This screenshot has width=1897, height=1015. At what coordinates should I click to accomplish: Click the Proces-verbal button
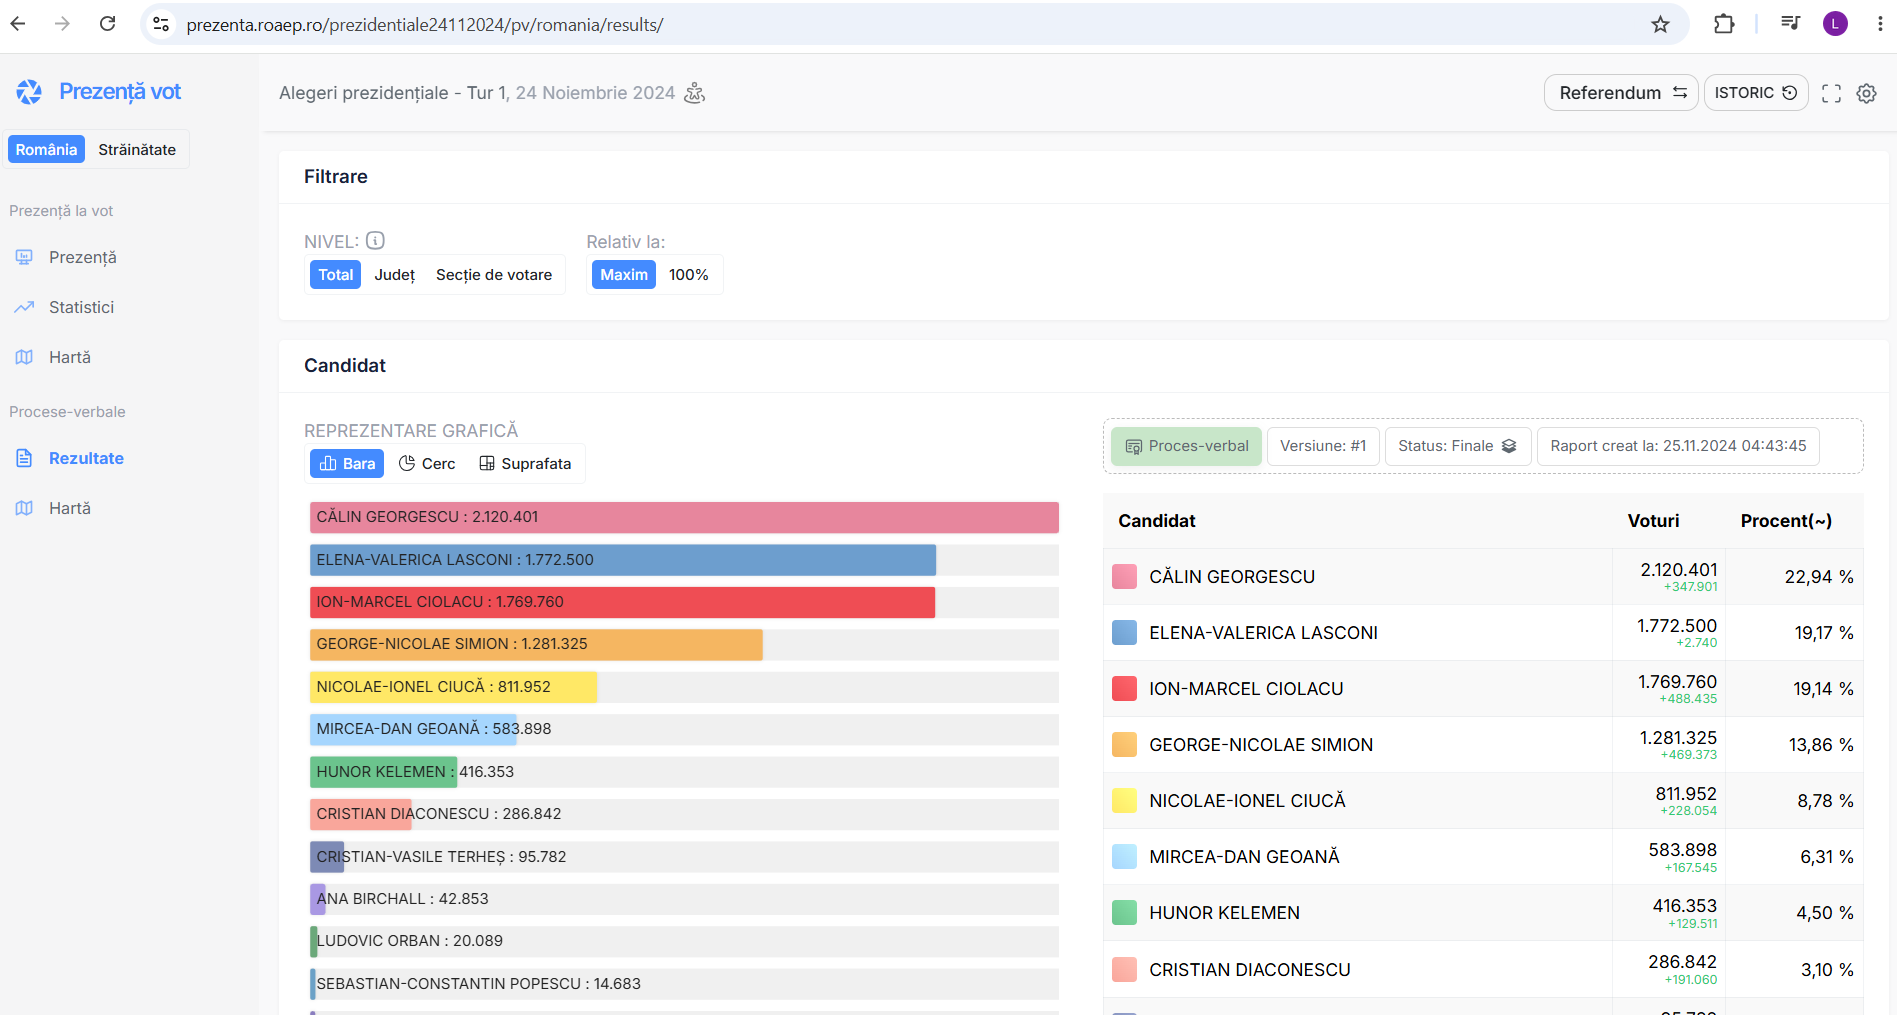(1187, 446)
